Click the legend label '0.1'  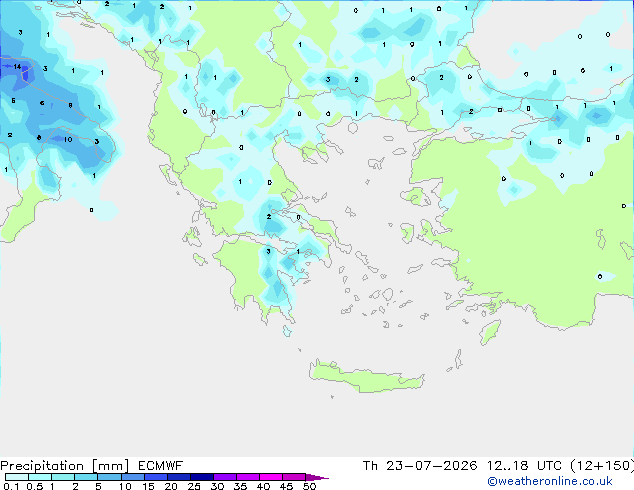tap(11, 486)
